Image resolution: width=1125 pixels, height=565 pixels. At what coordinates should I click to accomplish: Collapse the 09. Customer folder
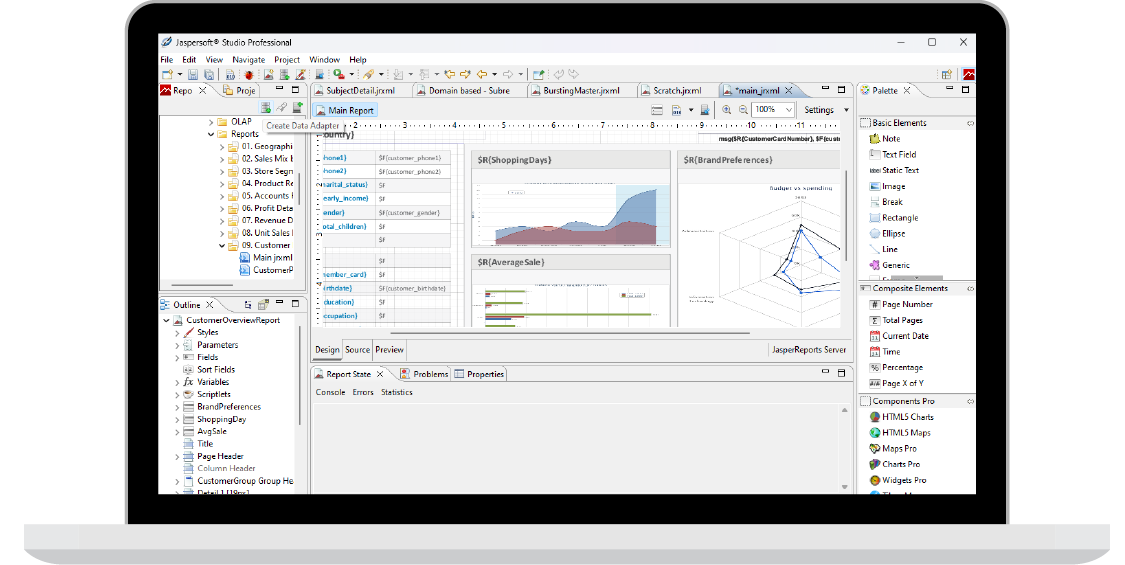click(x=222, y=246)
